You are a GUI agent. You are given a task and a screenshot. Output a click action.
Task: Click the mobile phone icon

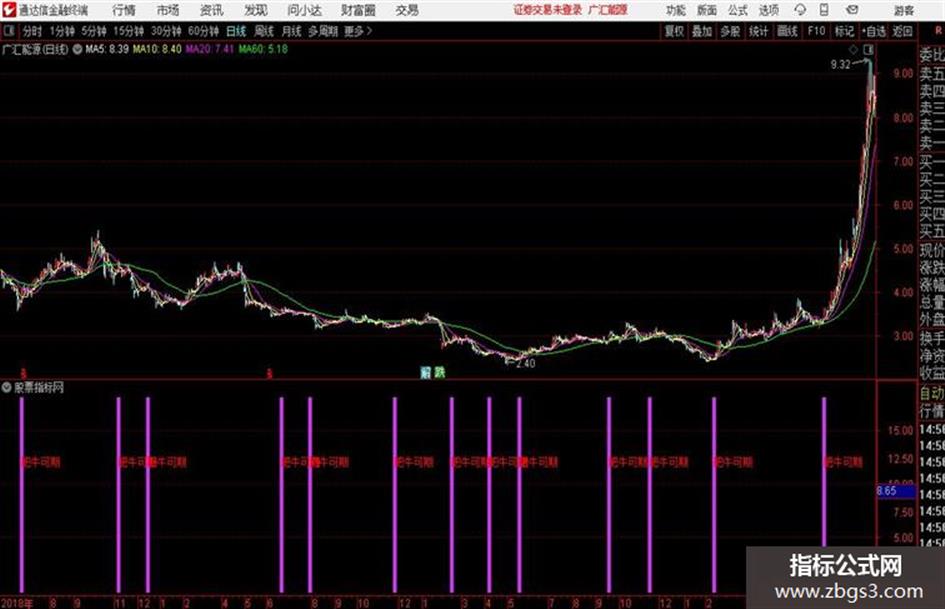click(x=824, y=10)
